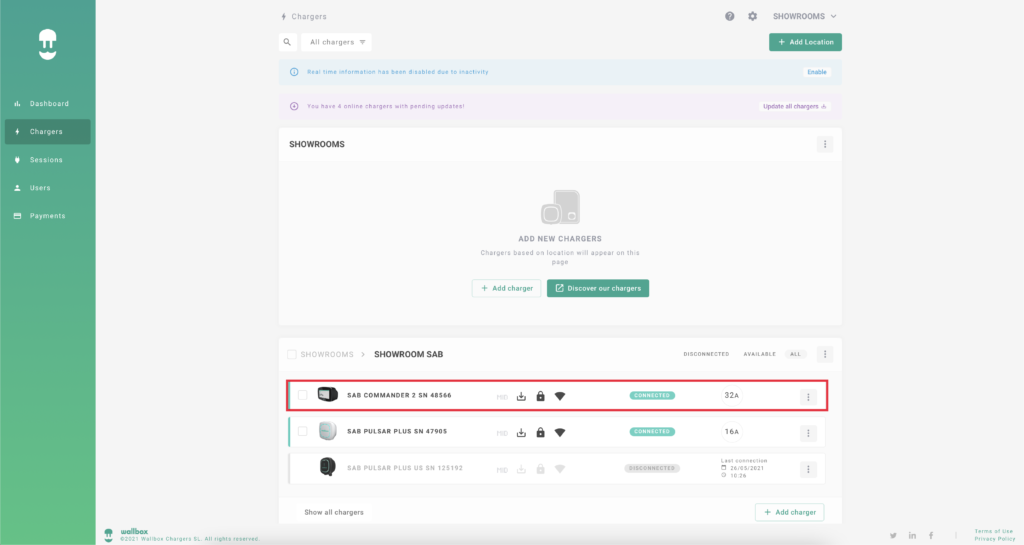This screenshot has height=545, width=1024.
Task: Click the download icon for SAB Commander 2
Action: coord(521,396)
